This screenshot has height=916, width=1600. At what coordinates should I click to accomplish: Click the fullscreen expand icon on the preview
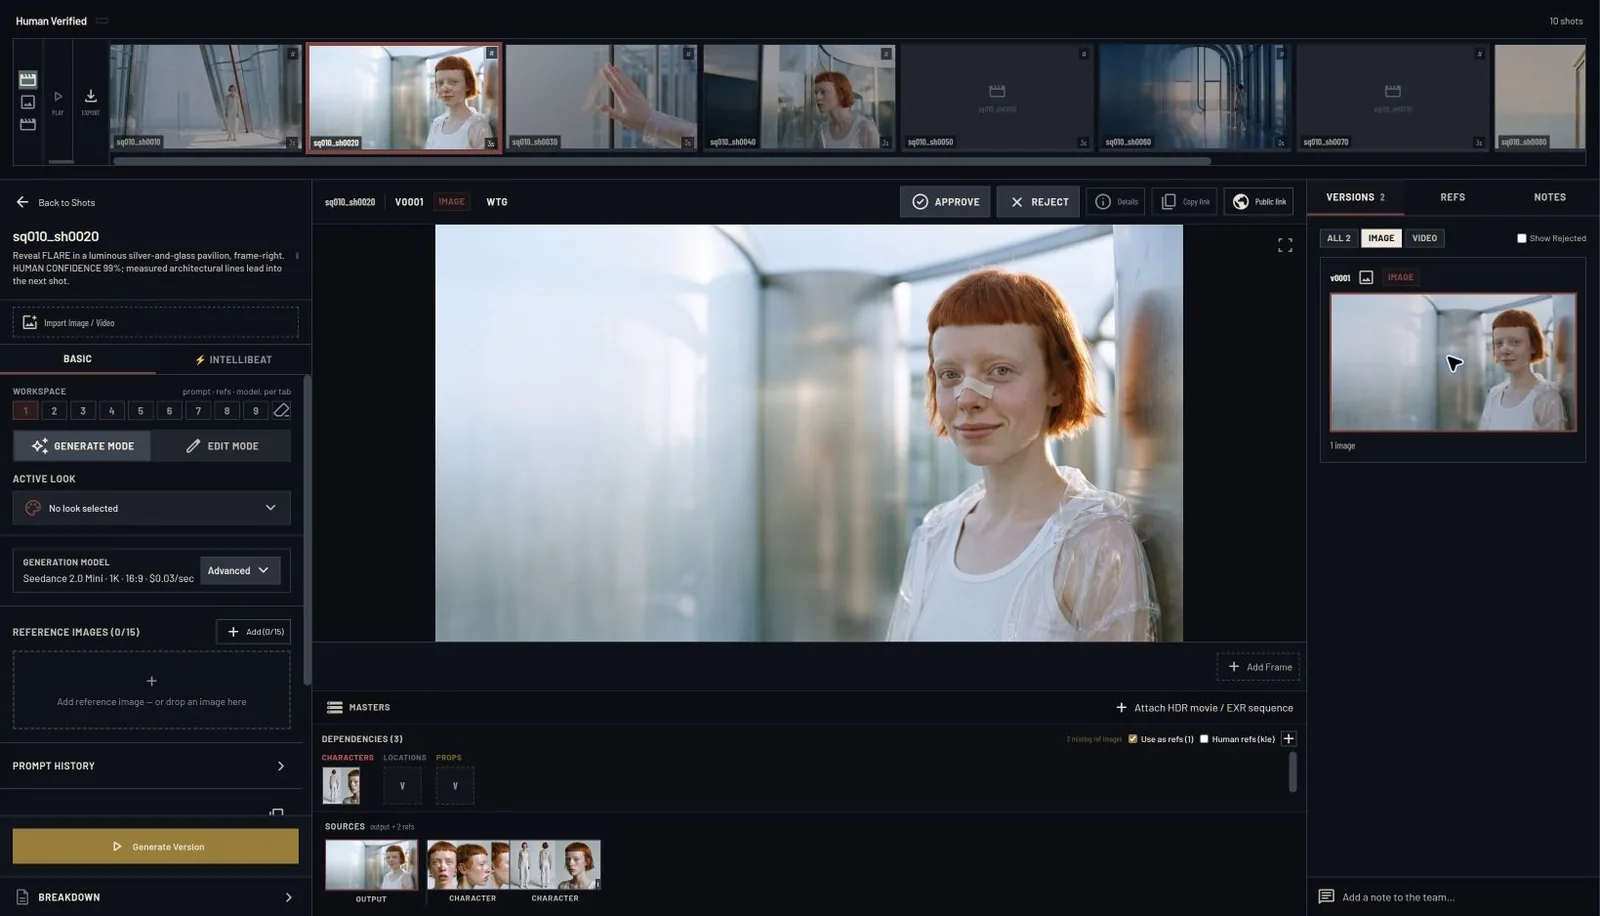tap(1285, 244)
